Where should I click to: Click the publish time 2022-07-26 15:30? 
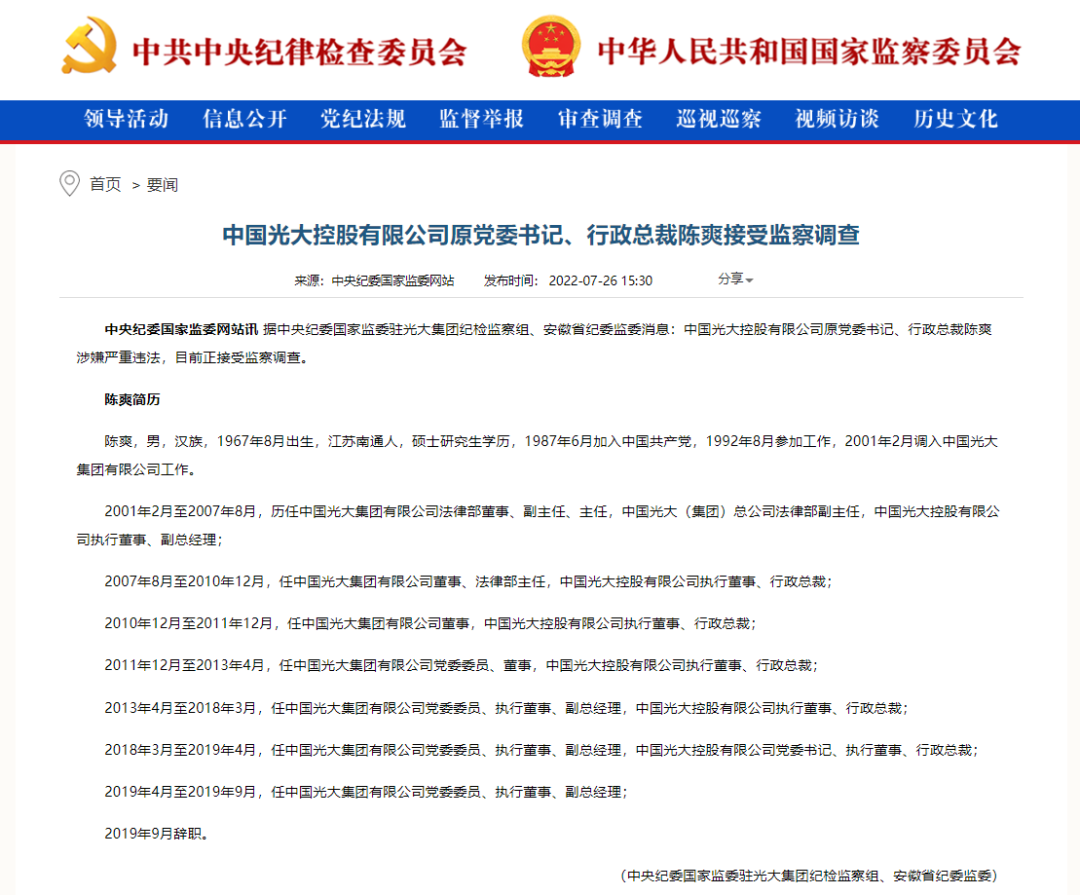601,280
